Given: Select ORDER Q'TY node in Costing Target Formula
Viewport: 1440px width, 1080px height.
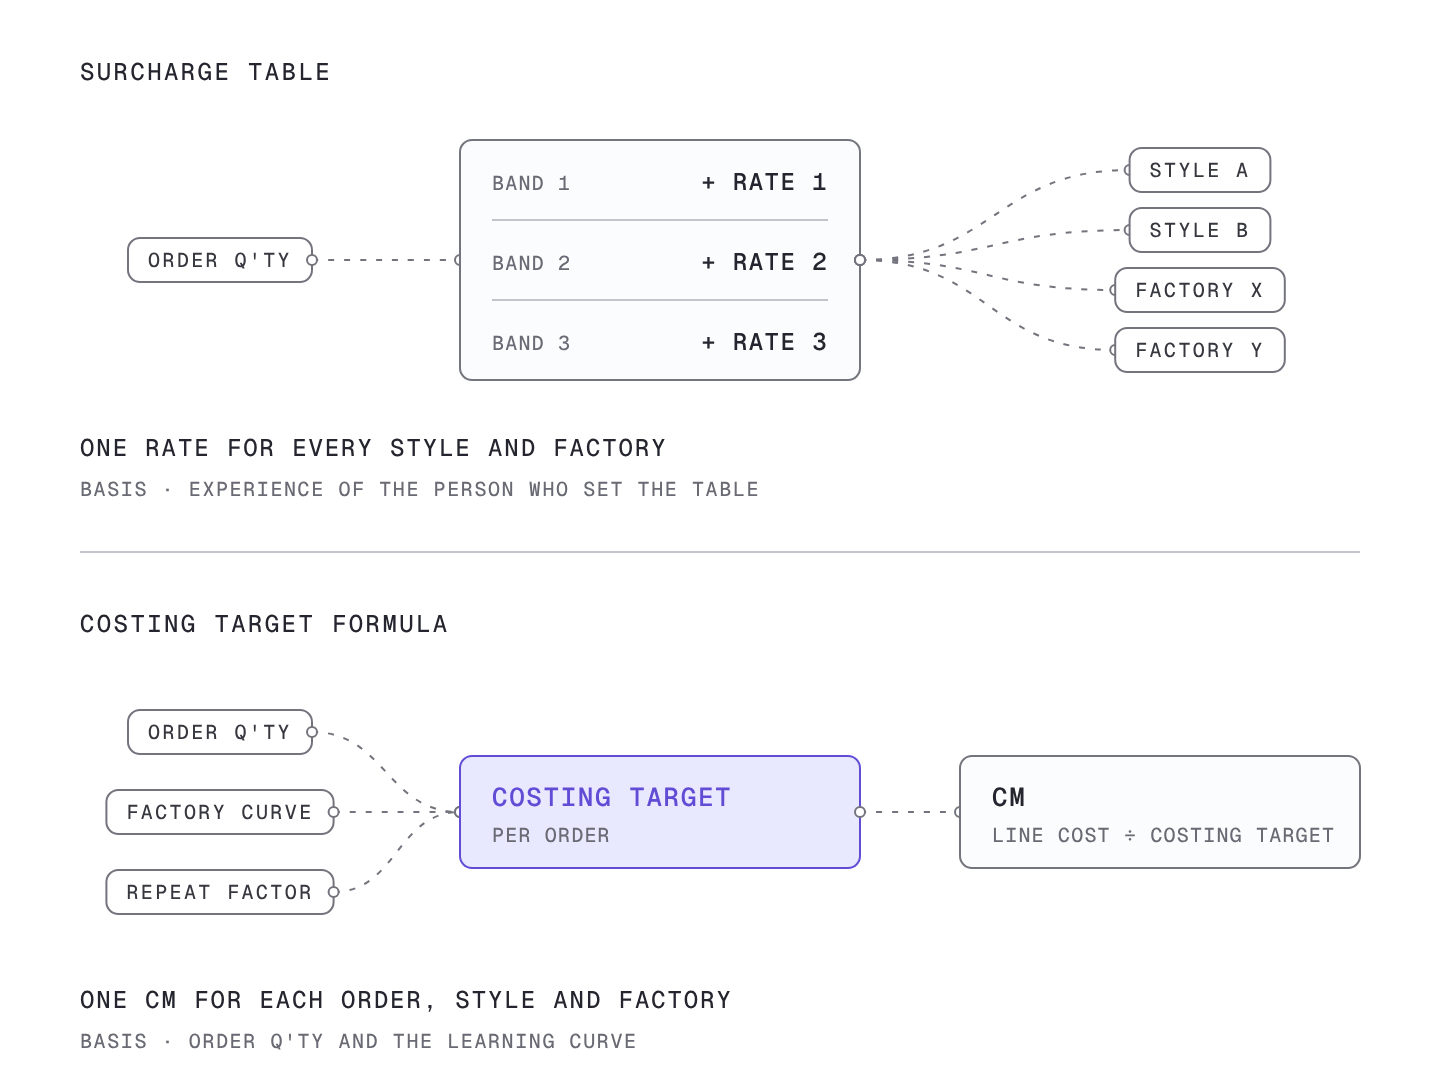Looking at the screenshot, I should coord(220,732).
